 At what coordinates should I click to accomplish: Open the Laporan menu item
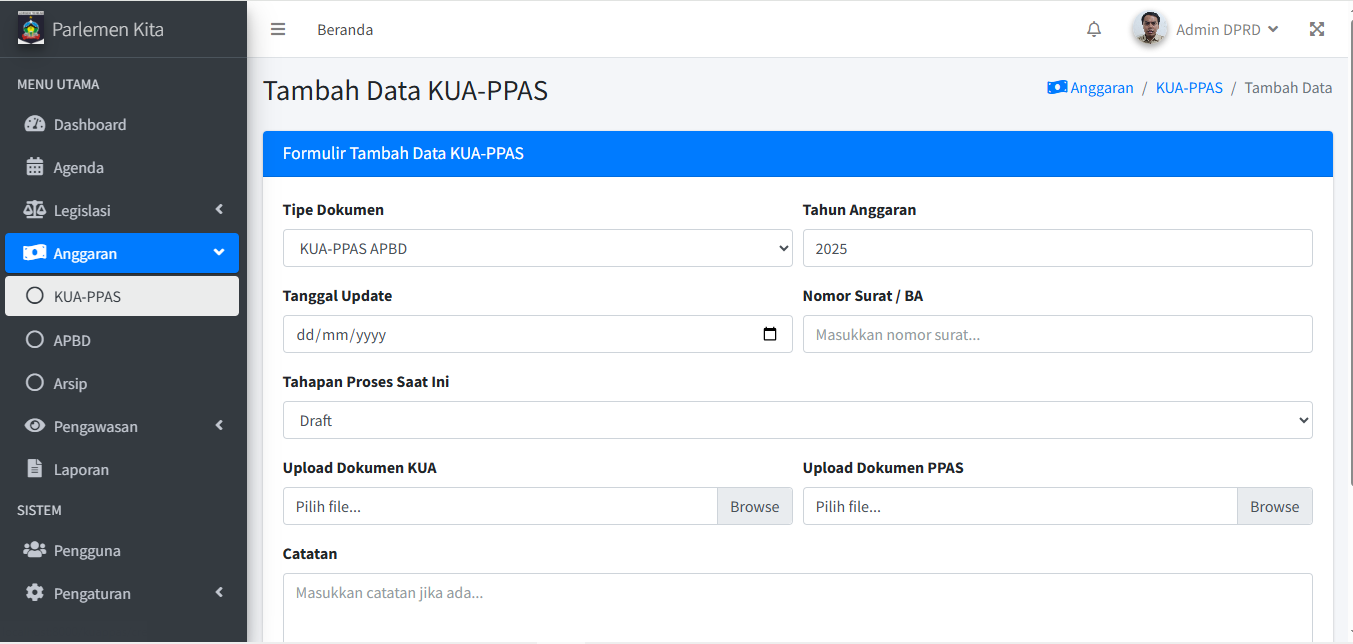pos(81,469)
